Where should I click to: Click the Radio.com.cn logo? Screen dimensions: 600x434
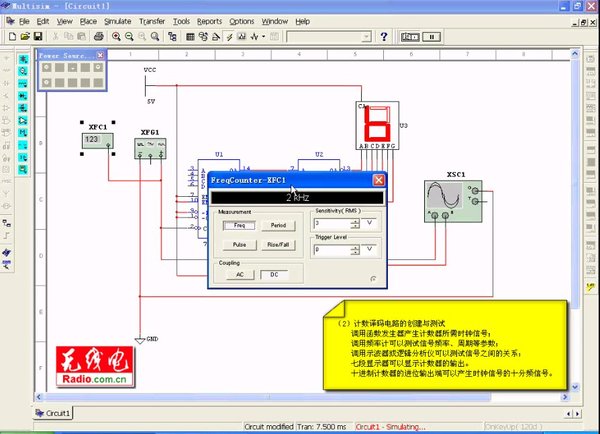click(x=95, y=366)
